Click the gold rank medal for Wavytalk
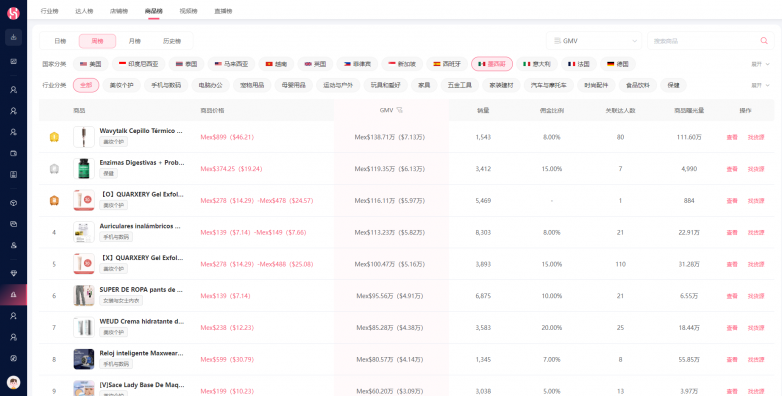Screen dimensions: 782x396 (x=54, y=137)
